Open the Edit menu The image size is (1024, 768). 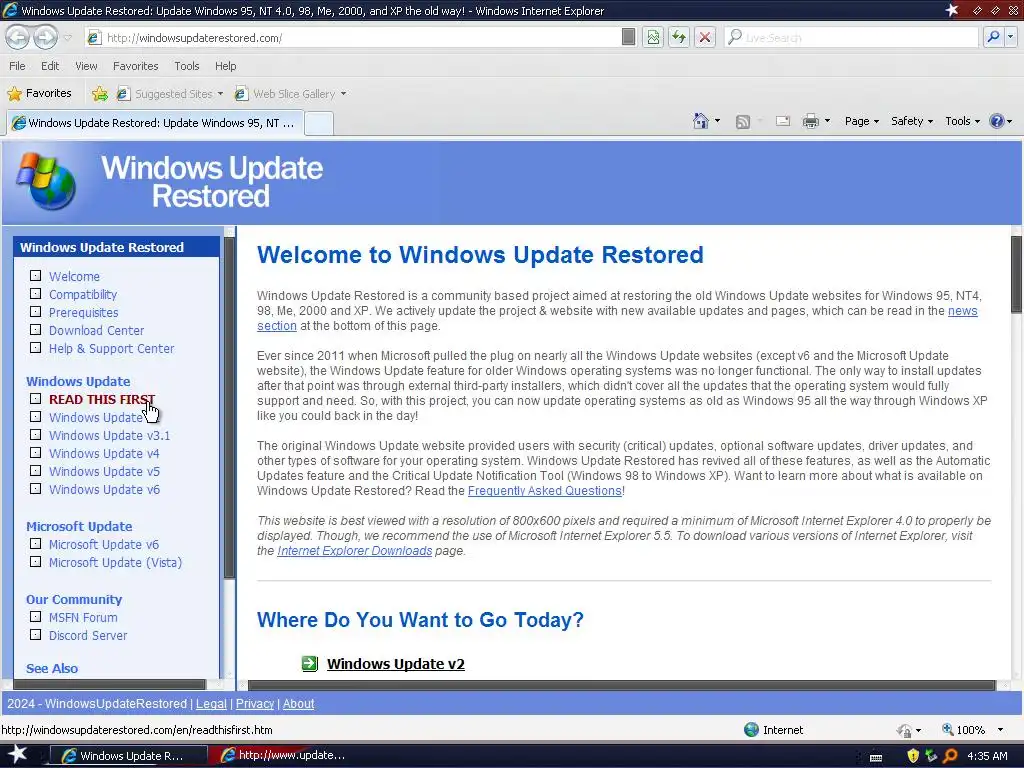click(50, 66)
